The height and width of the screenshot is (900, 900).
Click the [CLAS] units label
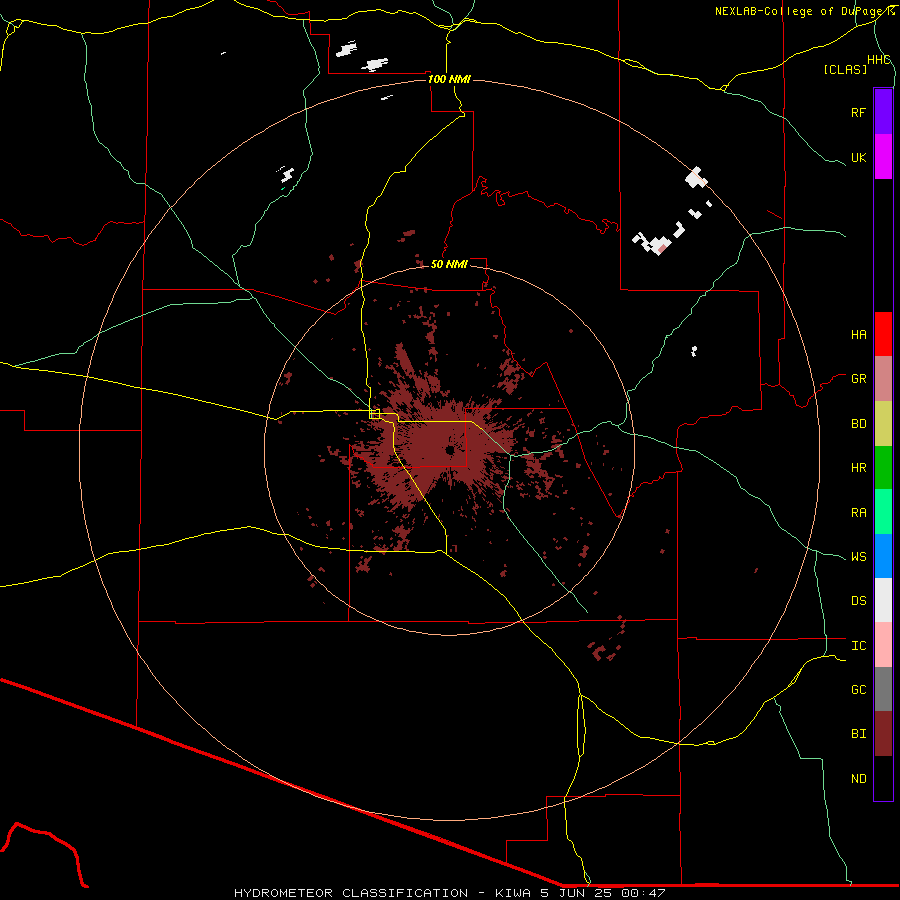pos(845,69)
